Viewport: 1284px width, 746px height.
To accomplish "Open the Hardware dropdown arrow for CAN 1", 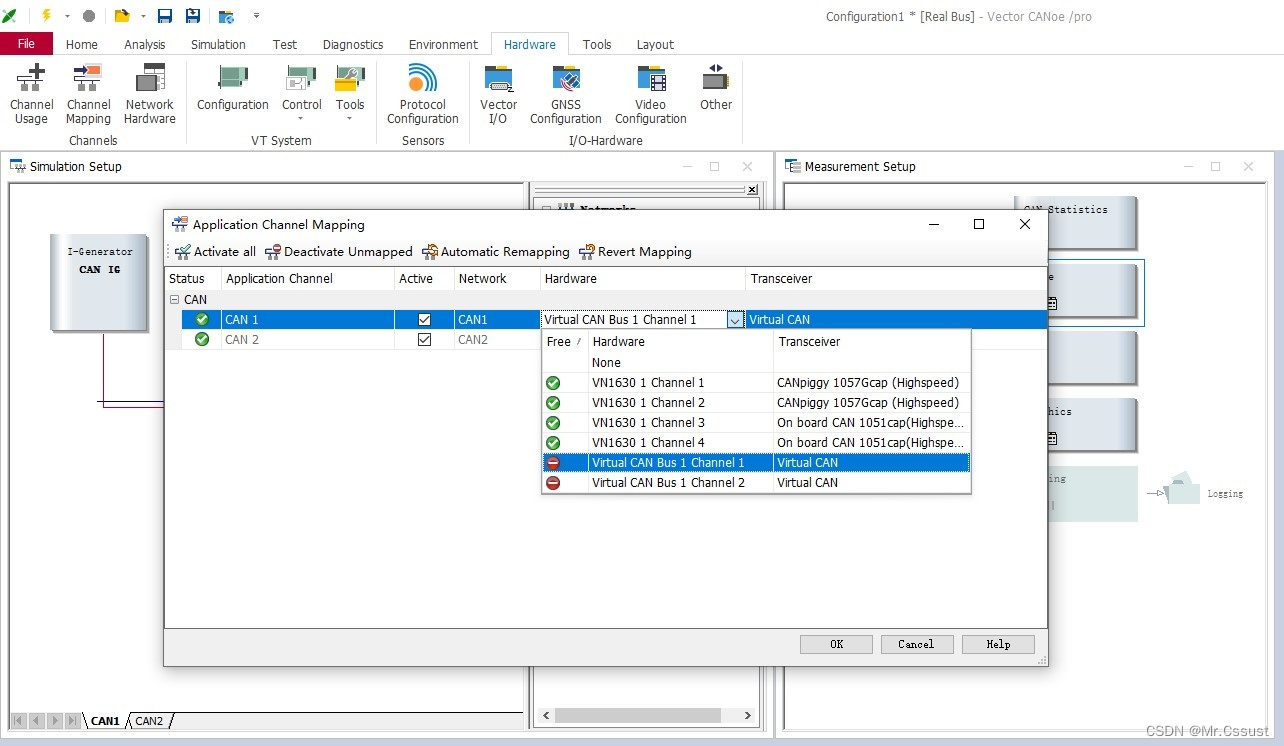I will coord(735,320).
